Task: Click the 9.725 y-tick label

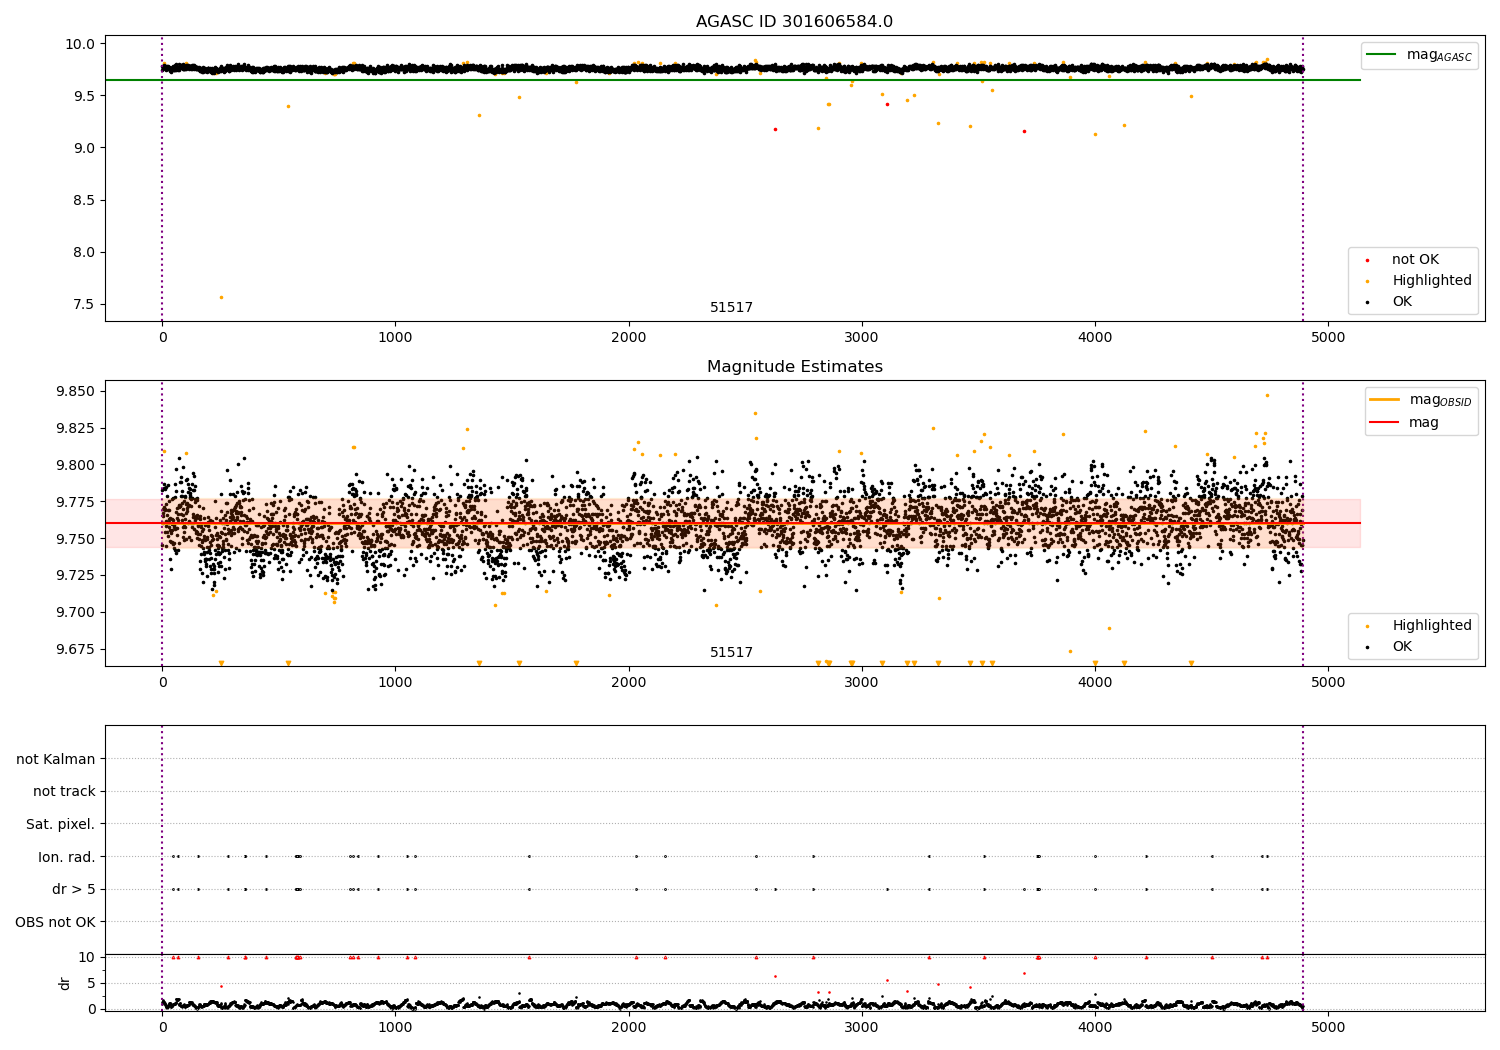Action: click(x=76, y=575)
